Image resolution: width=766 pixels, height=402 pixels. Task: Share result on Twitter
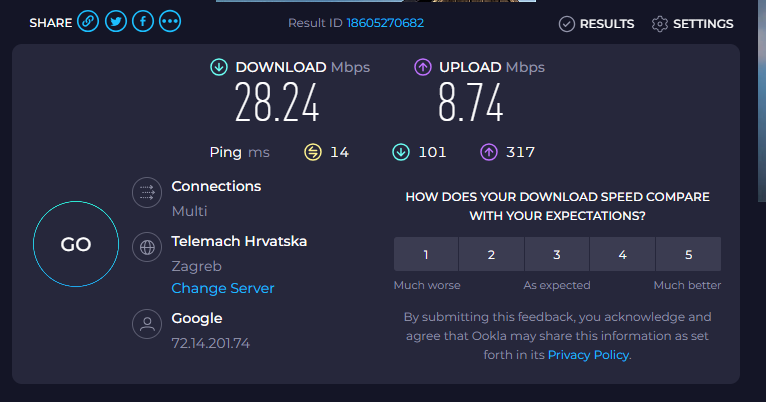point(116,21)
